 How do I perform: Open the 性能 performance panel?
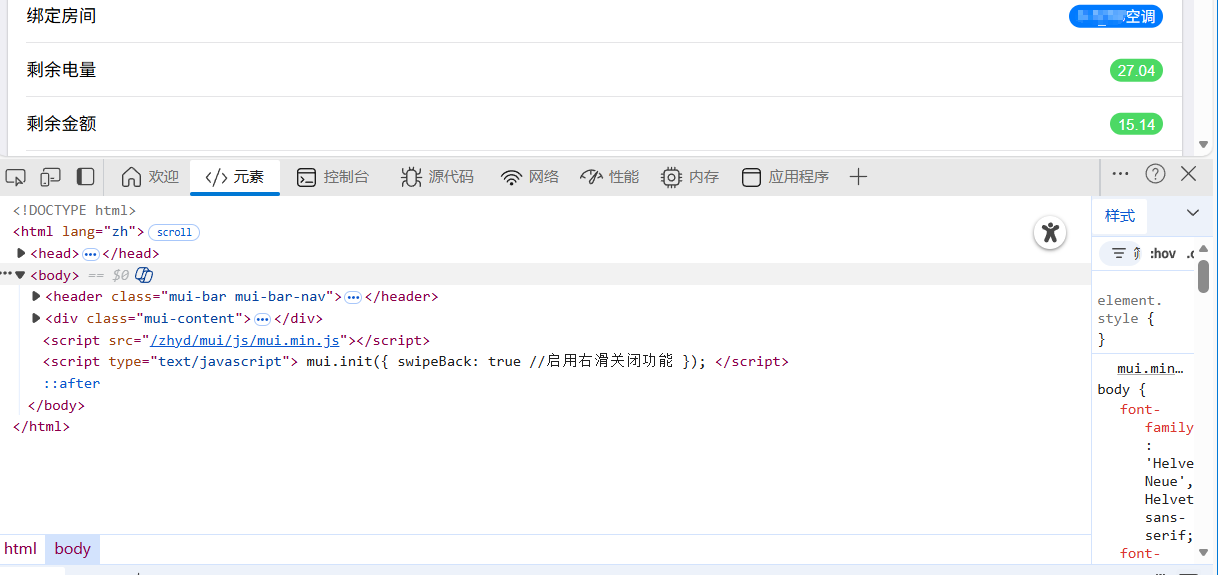(609, 177)
